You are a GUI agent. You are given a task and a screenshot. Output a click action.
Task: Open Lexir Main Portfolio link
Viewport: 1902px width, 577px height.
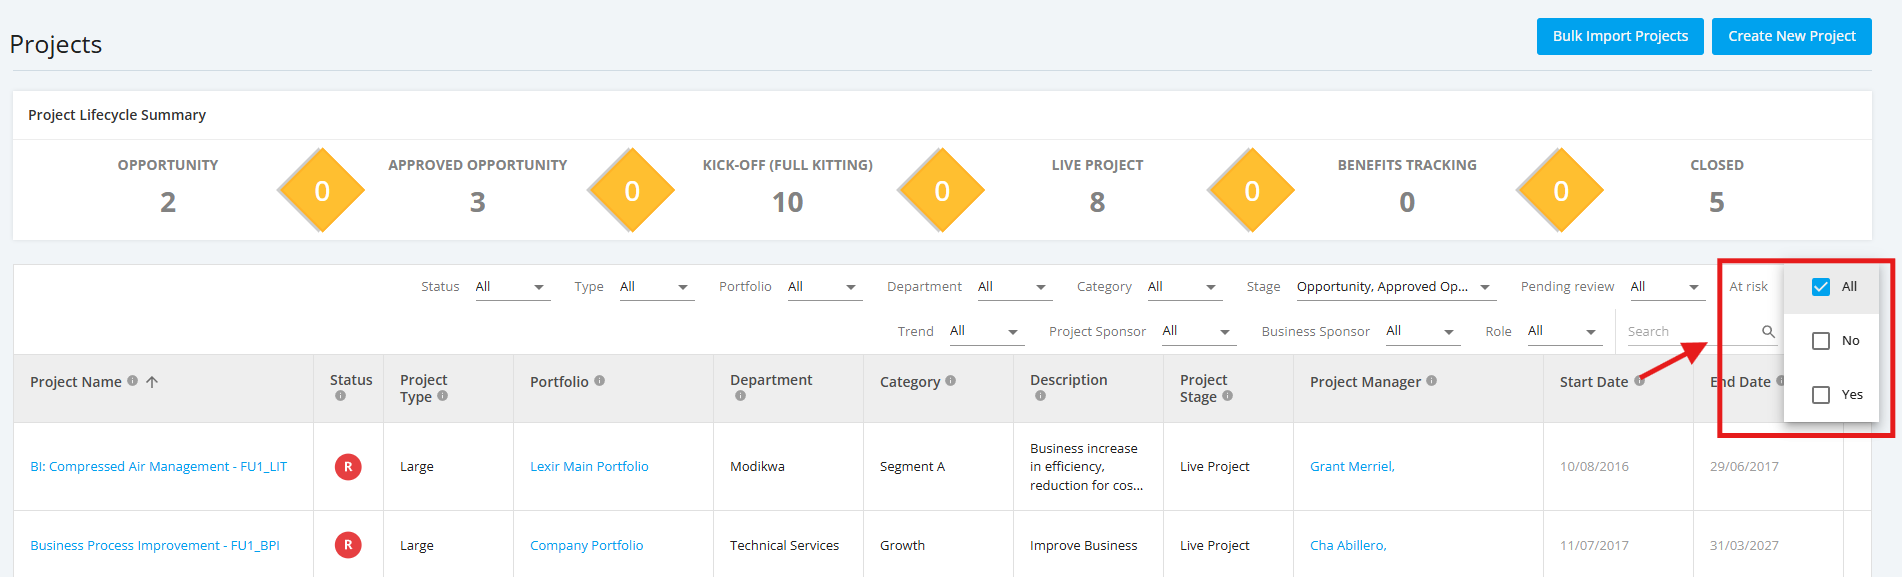pyautogui.click(x=589, y=467)
